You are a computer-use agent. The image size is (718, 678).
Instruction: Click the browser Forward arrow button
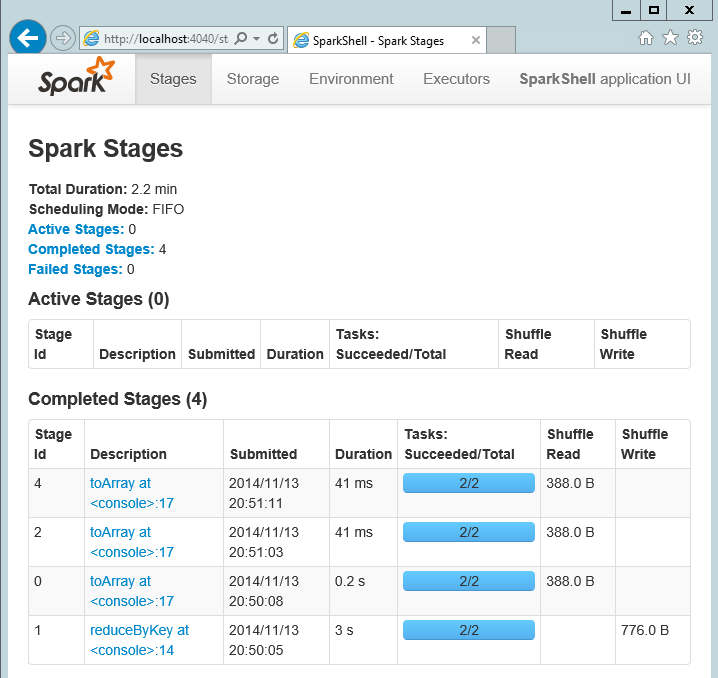pyautogui.click(x=62, y=39)
